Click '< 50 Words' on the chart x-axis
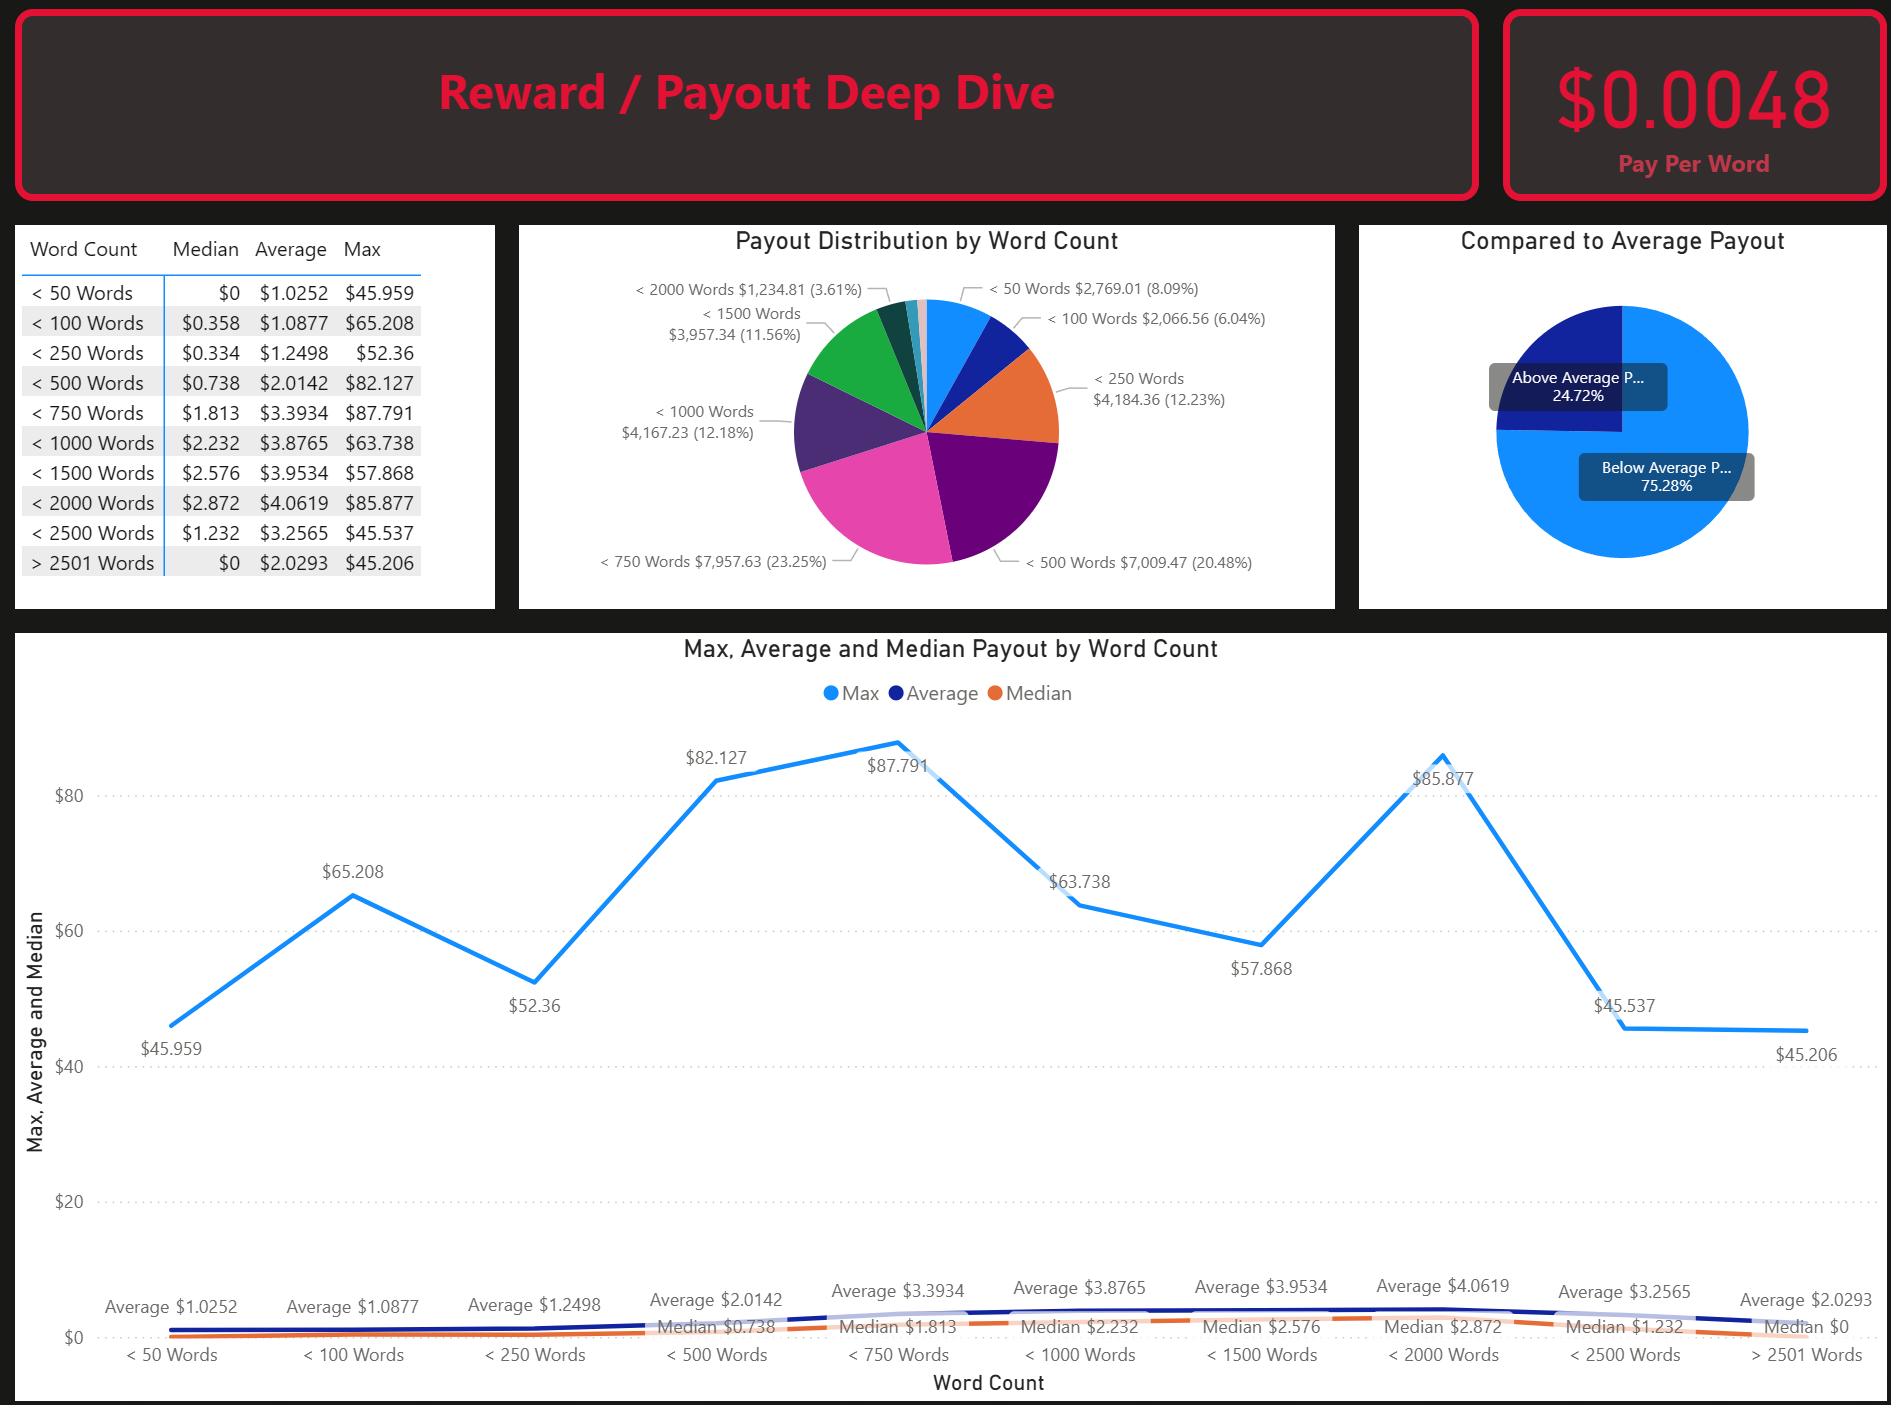 pyautogui.click(x=172, y=1355)
